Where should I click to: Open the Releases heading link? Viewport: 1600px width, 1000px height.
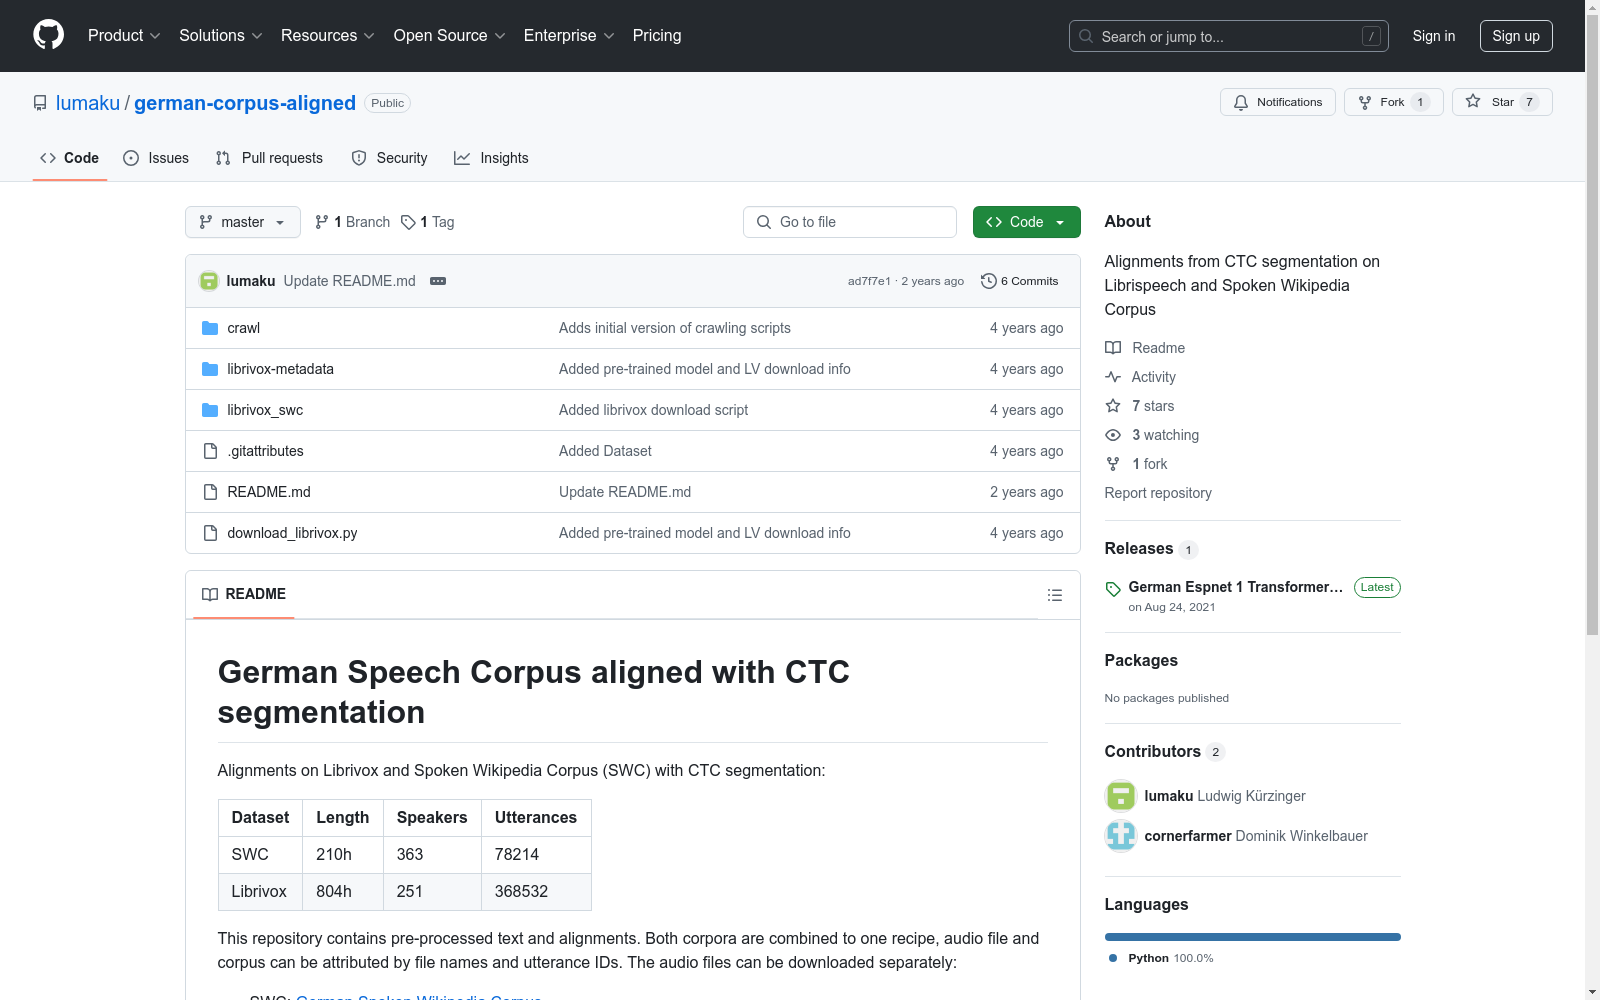[1139, 548]
